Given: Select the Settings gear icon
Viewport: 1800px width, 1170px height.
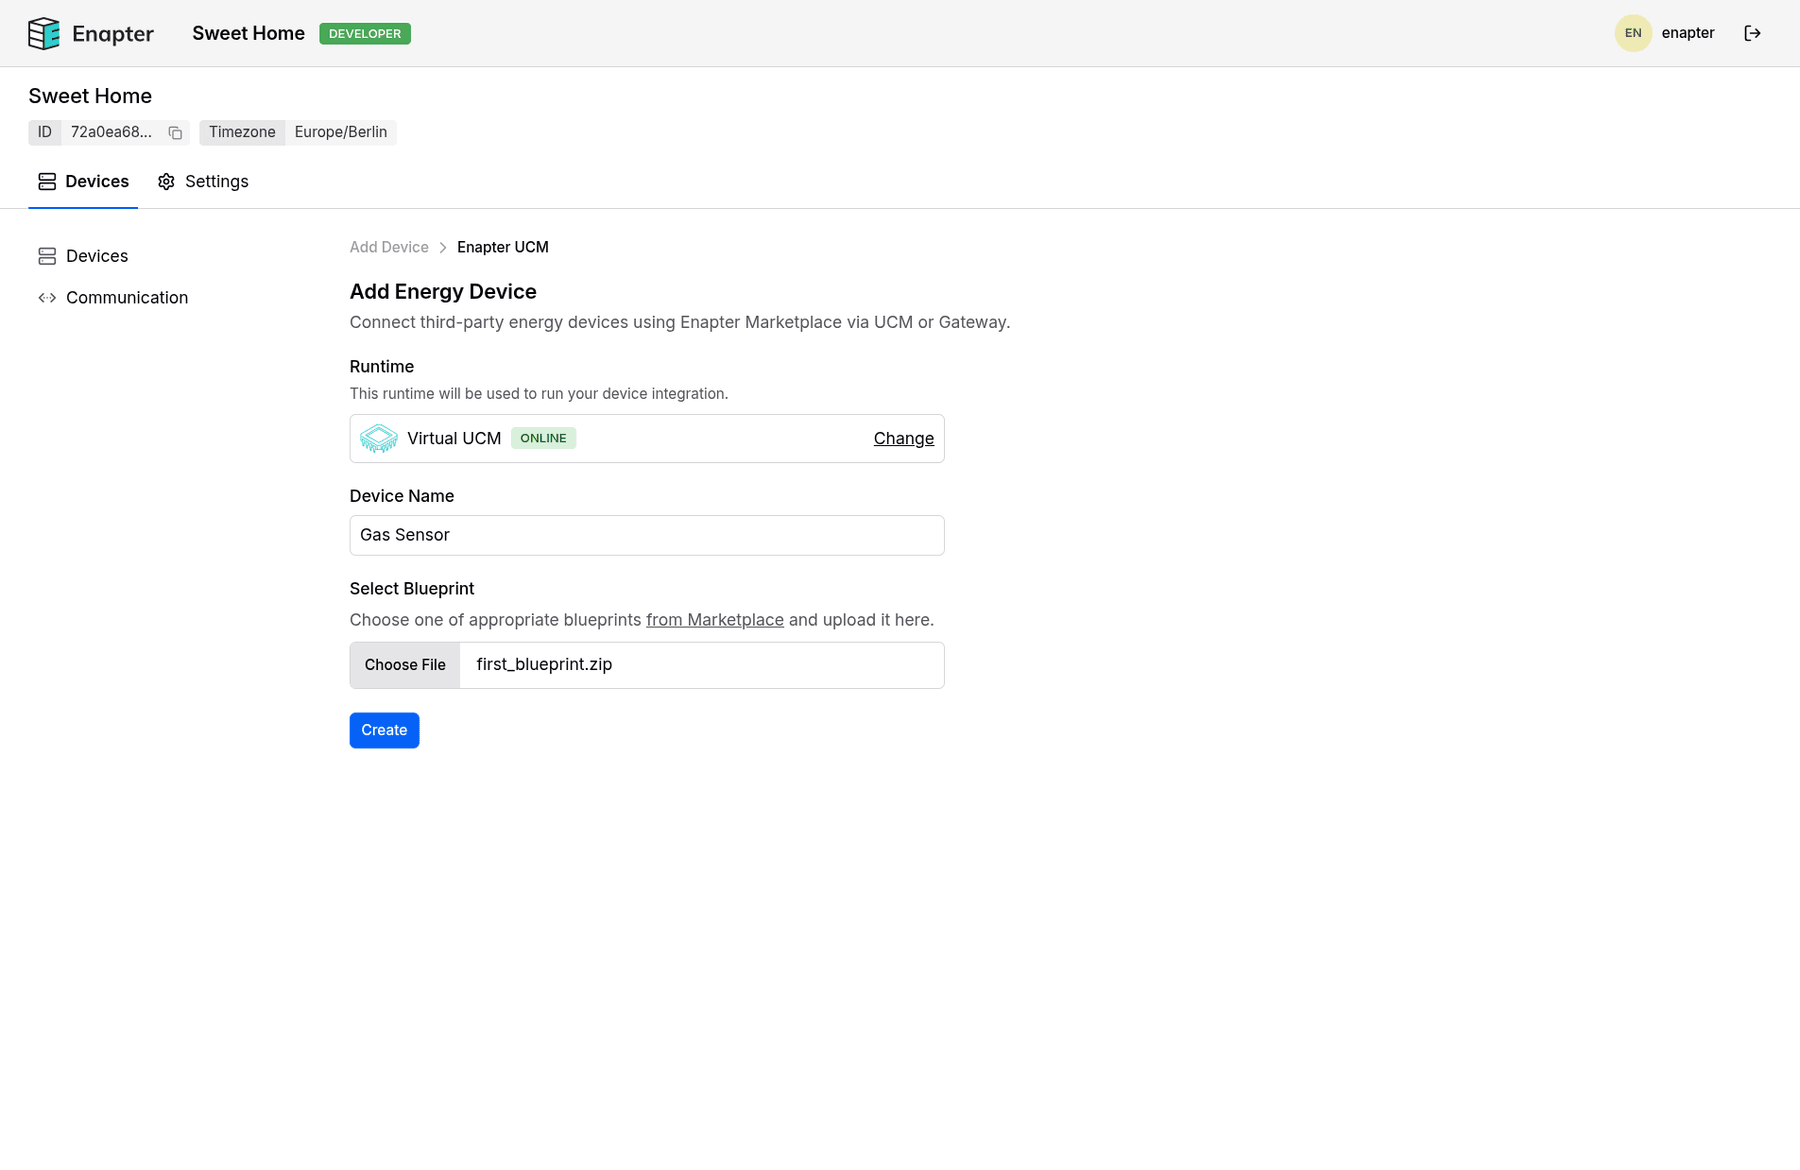Looking at the screenshot, I should [166, 181].
